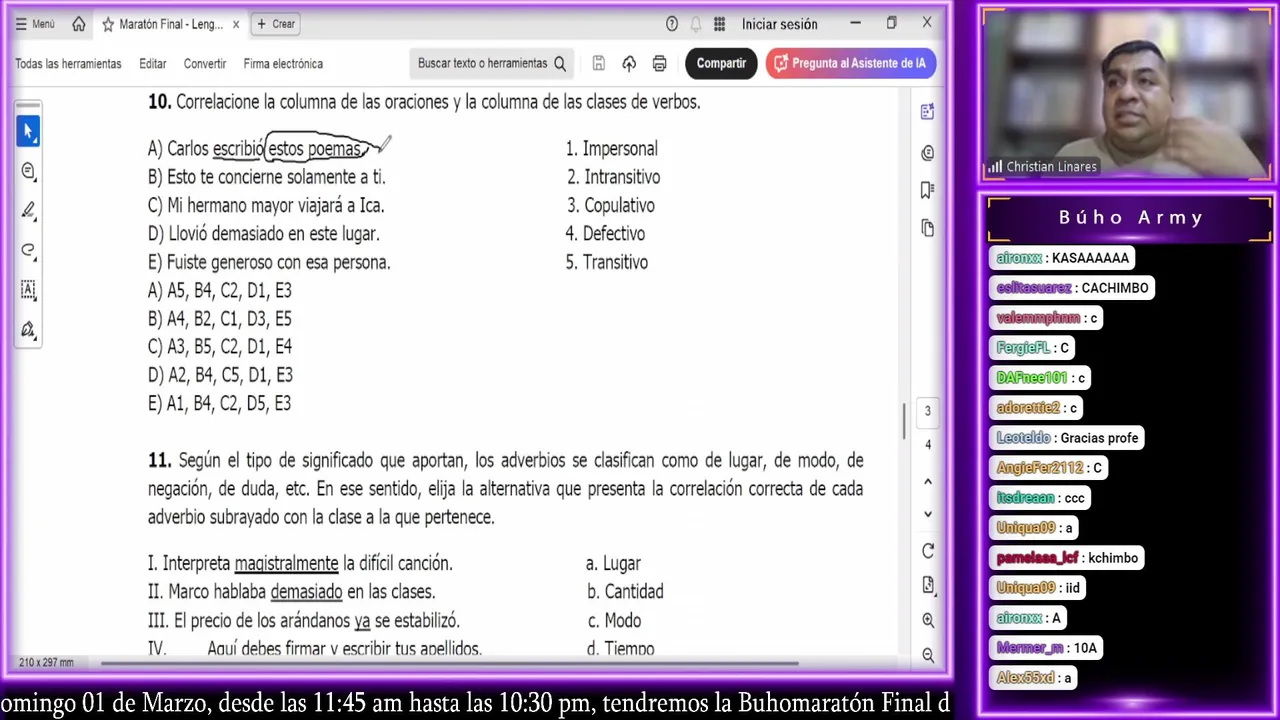The width and height of the screenshot is (1280, 720).
Task: Click the search magnifier icon
Action: click(560, 63)
